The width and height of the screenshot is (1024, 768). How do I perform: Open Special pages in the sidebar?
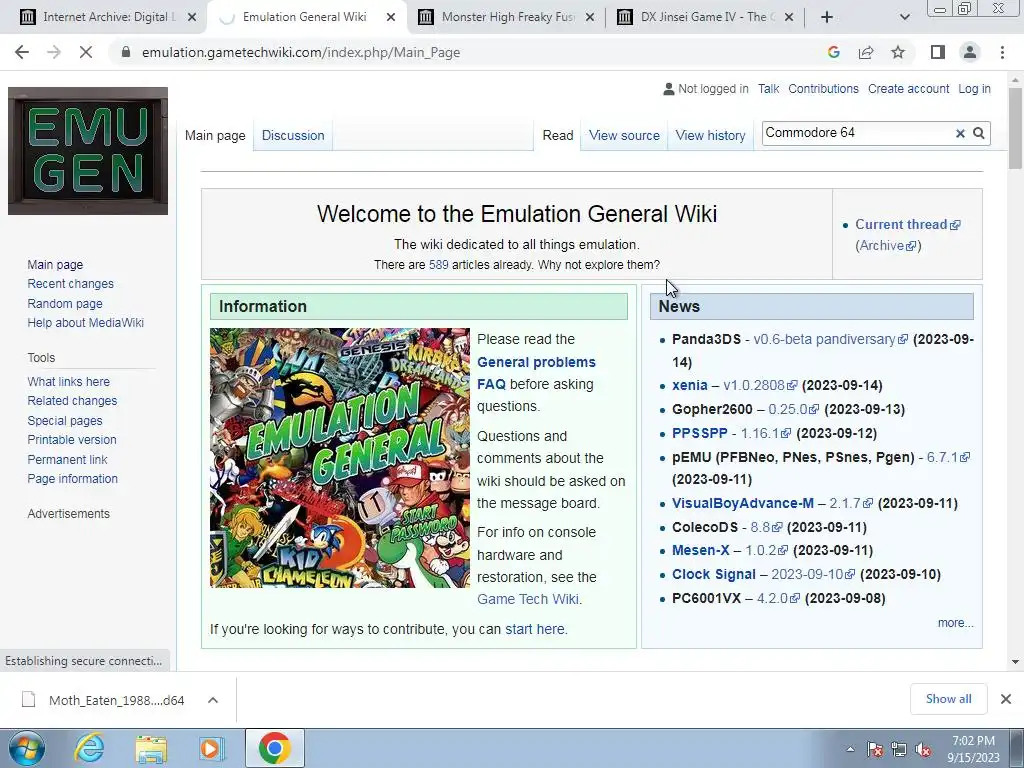[65, 421]
